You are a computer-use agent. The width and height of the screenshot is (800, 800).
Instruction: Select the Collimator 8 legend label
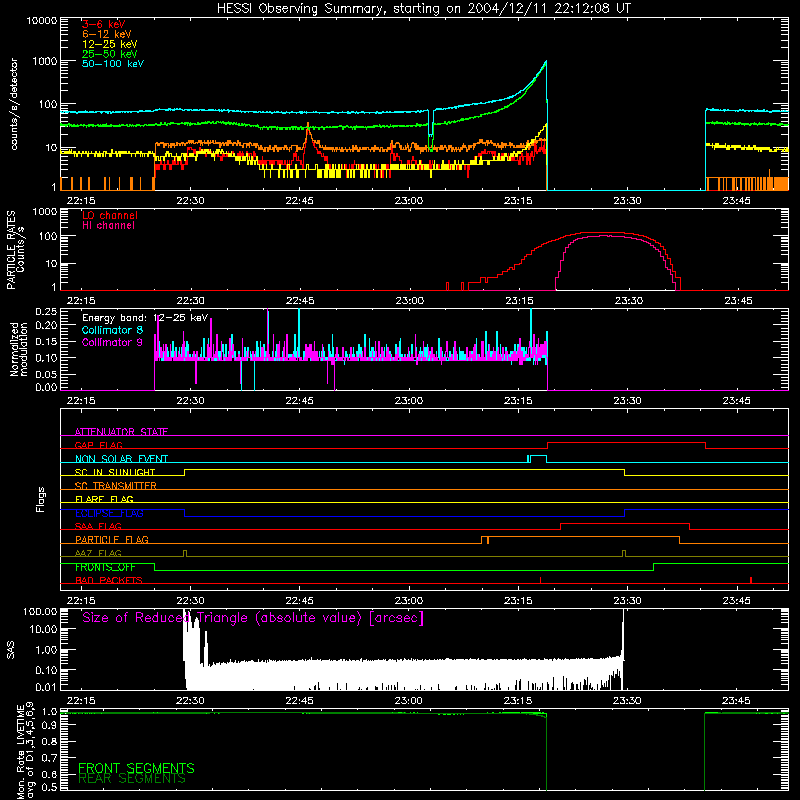point(112,330)
